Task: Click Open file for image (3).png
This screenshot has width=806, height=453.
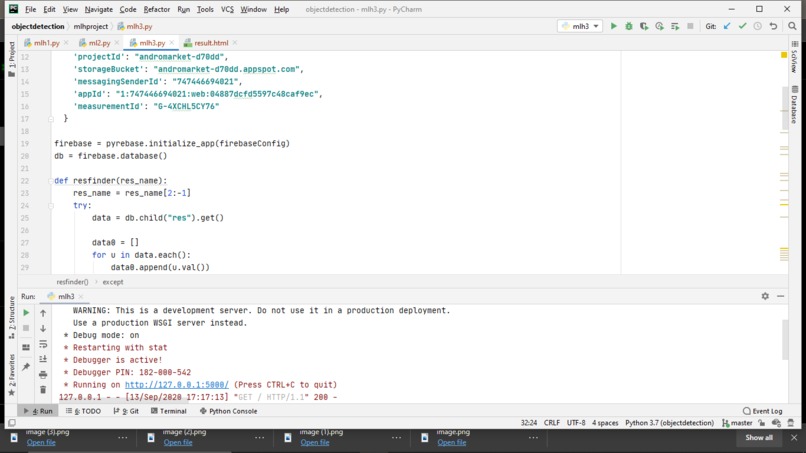Action: click(x=41, y=442)
